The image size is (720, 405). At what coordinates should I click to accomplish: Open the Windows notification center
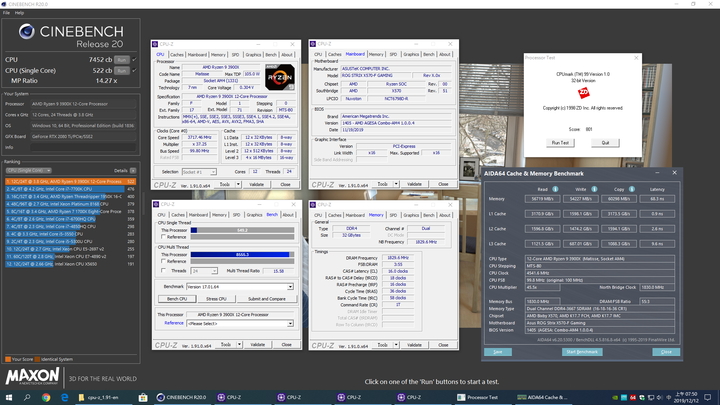click(x=708, y=397)
